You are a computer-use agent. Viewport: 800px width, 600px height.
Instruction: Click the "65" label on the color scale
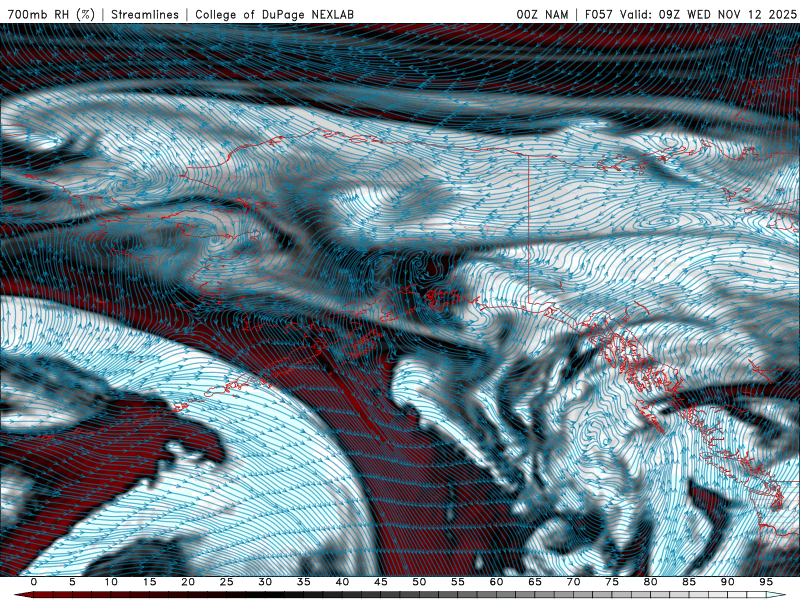(535, 582)
